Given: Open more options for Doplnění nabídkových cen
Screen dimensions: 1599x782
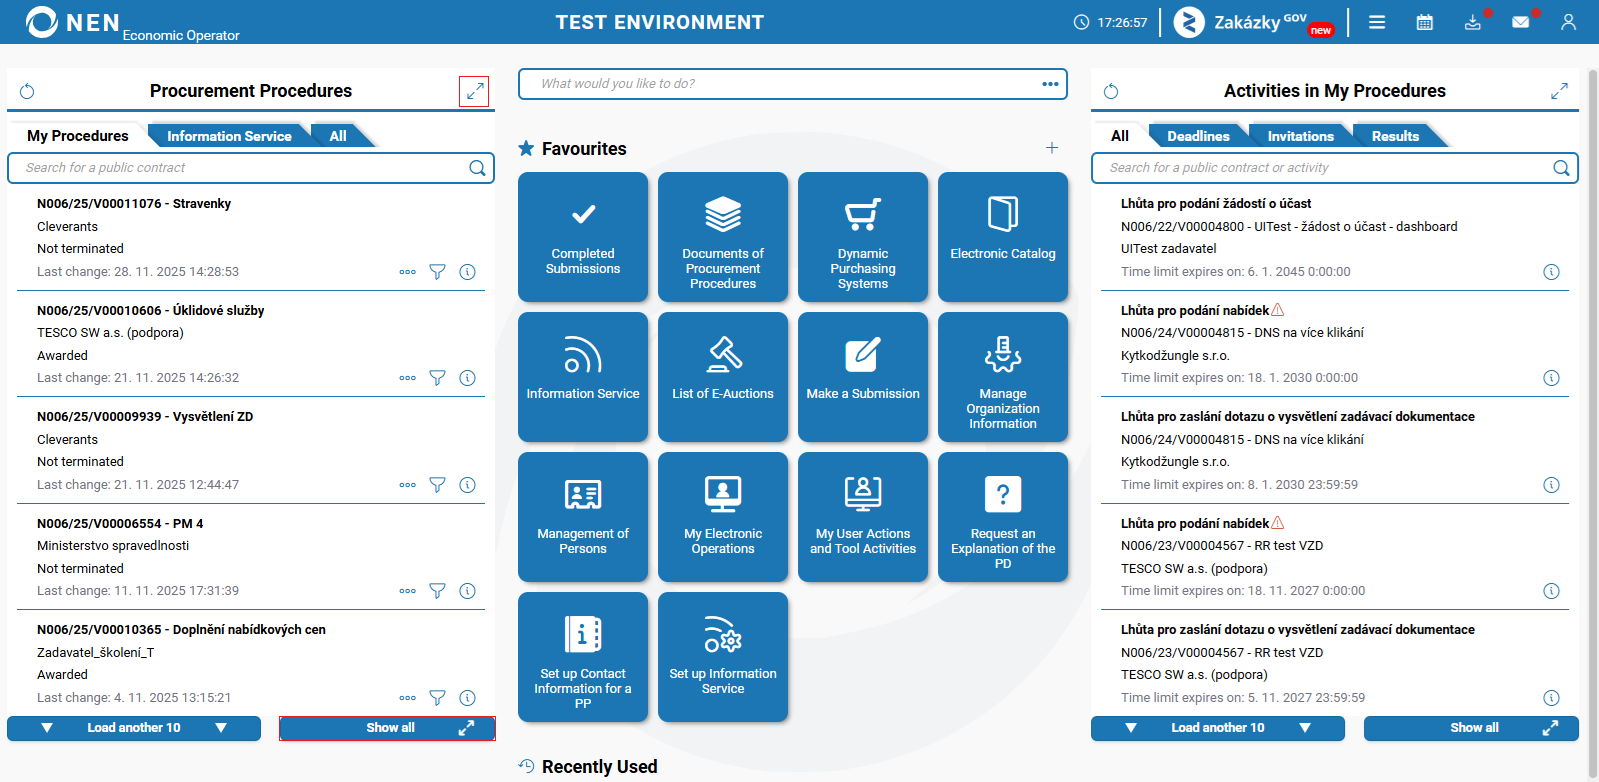Looking at the screenshot, I should [407, 698].
